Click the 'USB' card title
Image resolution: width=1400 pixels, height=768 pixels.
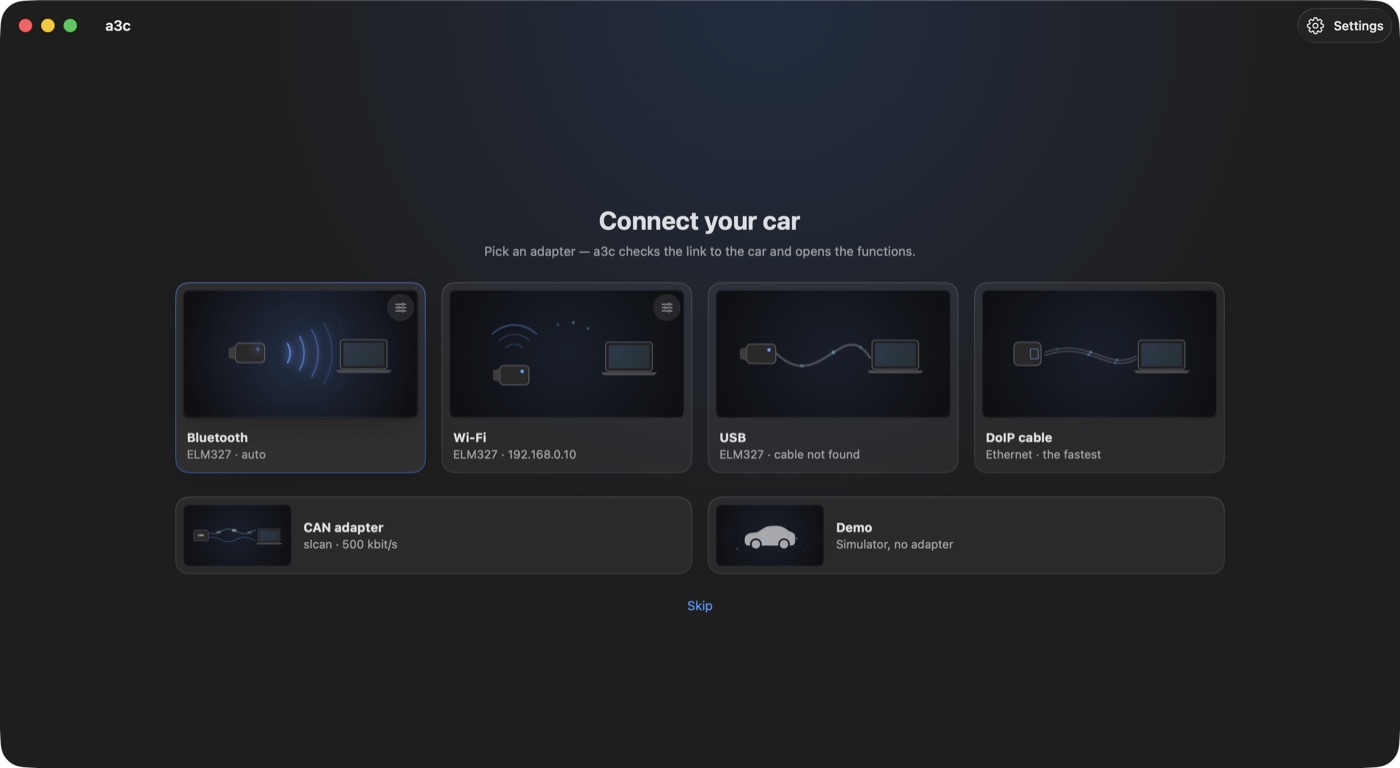[x=732, y=438]
